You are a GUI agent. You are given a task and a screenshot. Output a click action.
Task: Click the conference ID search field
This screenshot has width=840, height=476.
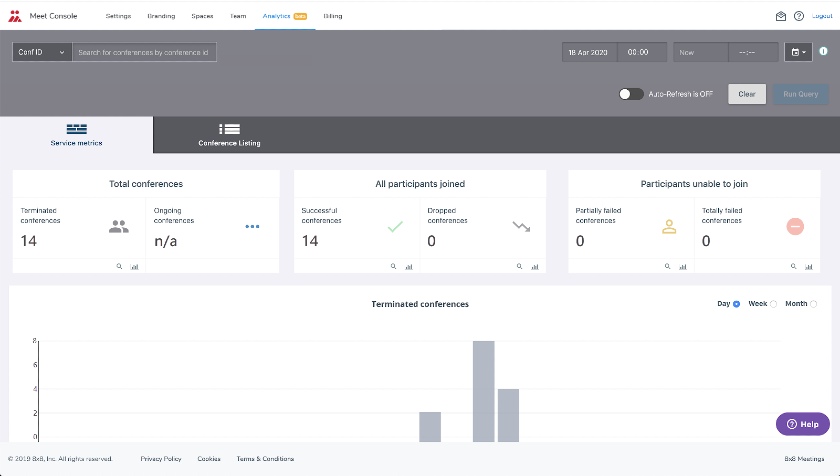click(144, 52)
